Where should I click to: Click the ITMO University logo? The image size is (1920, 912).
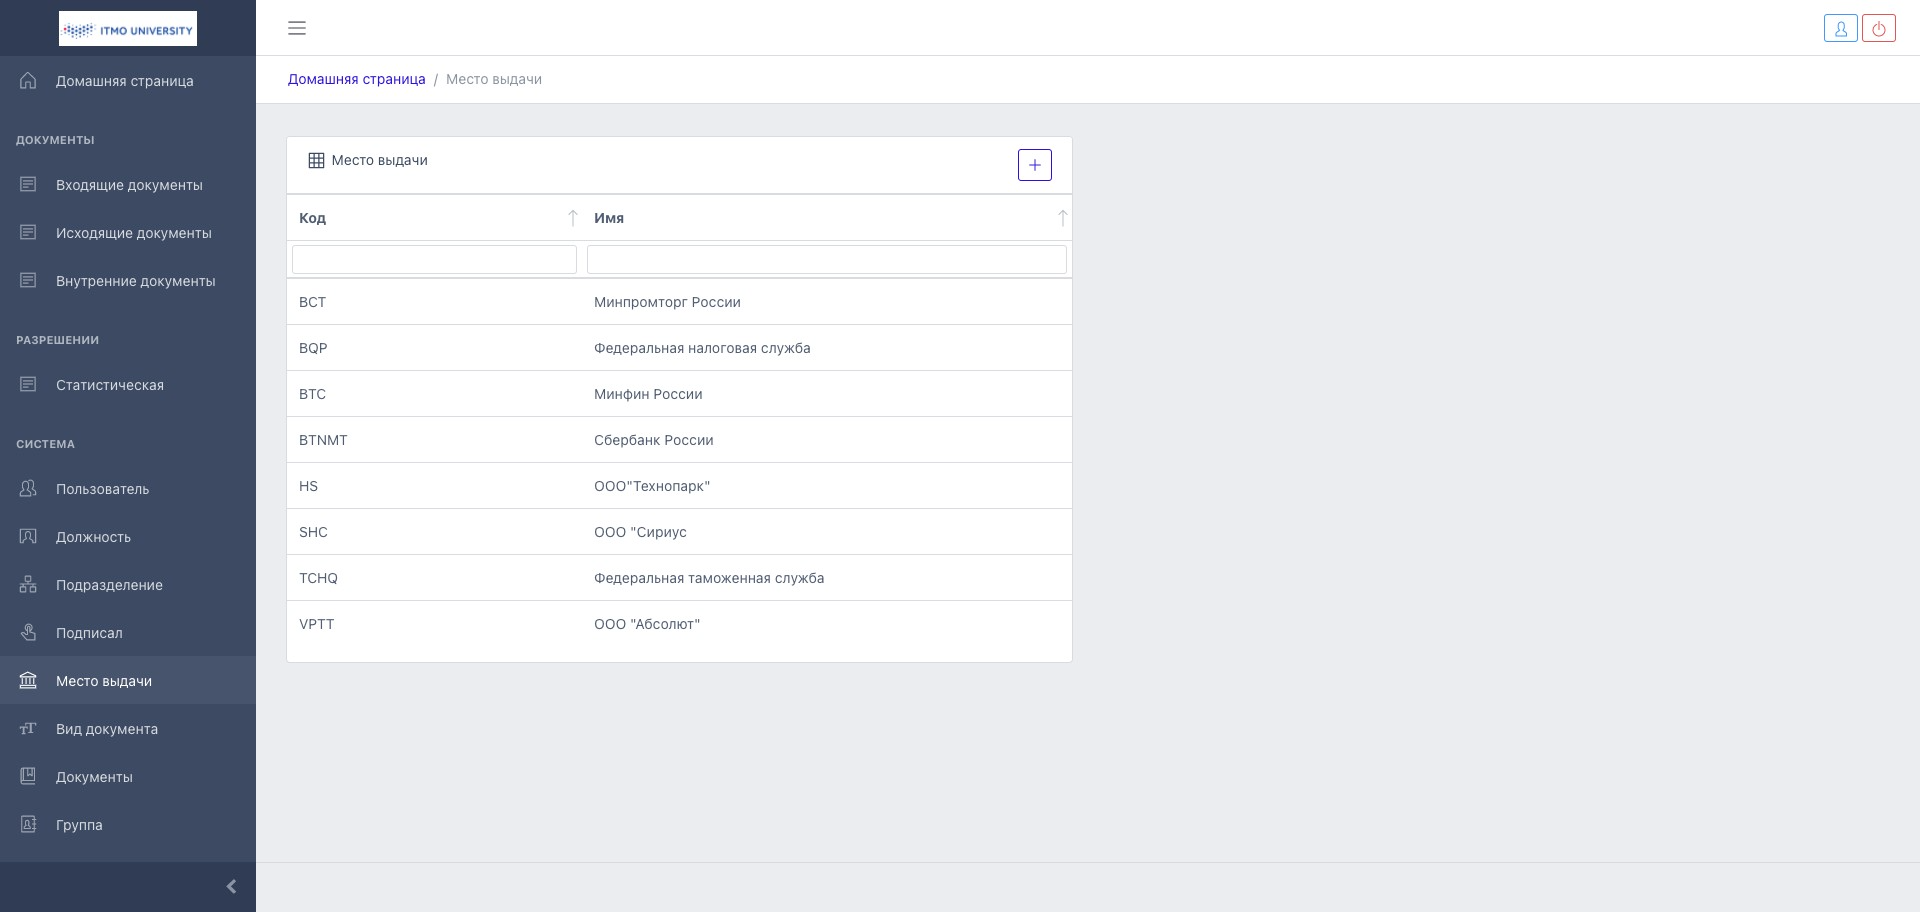pyautogui.click(x=128, y=29)
